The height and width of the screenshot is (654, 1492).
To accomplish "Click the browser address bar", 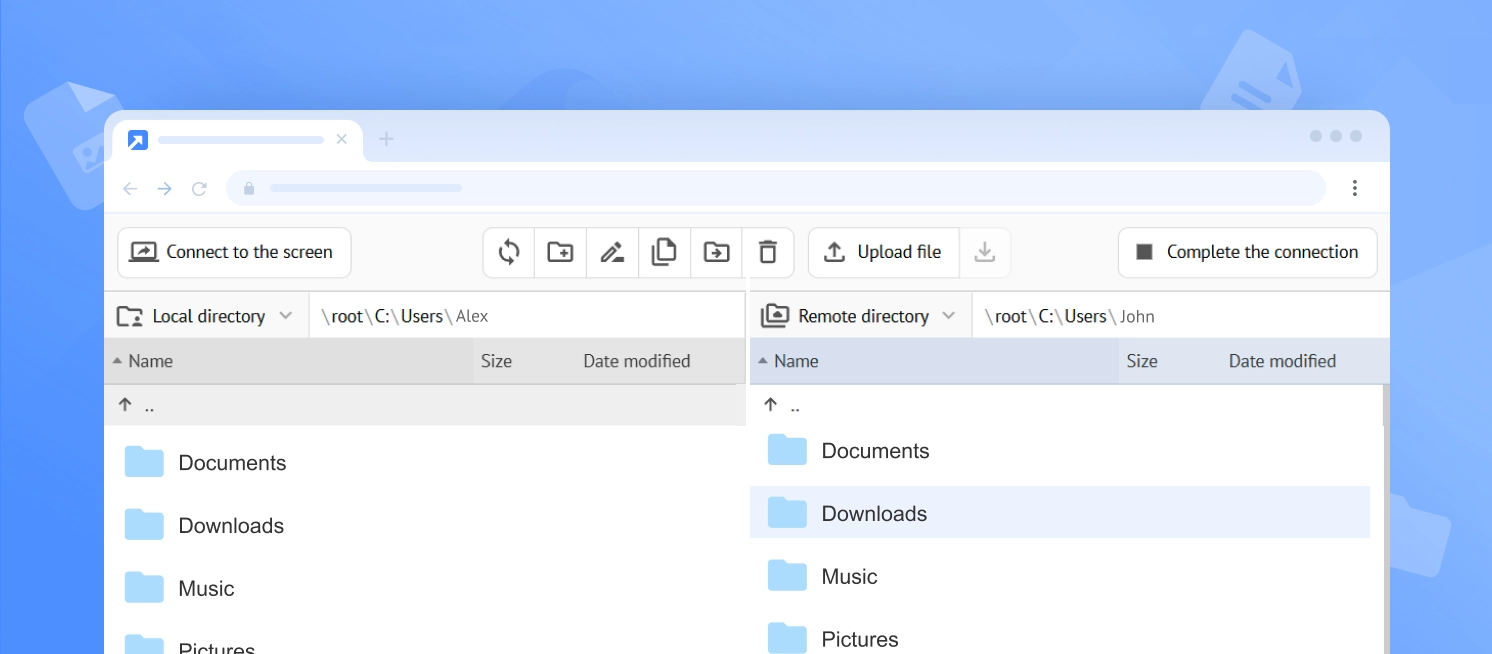I will (x=775, y=188).
